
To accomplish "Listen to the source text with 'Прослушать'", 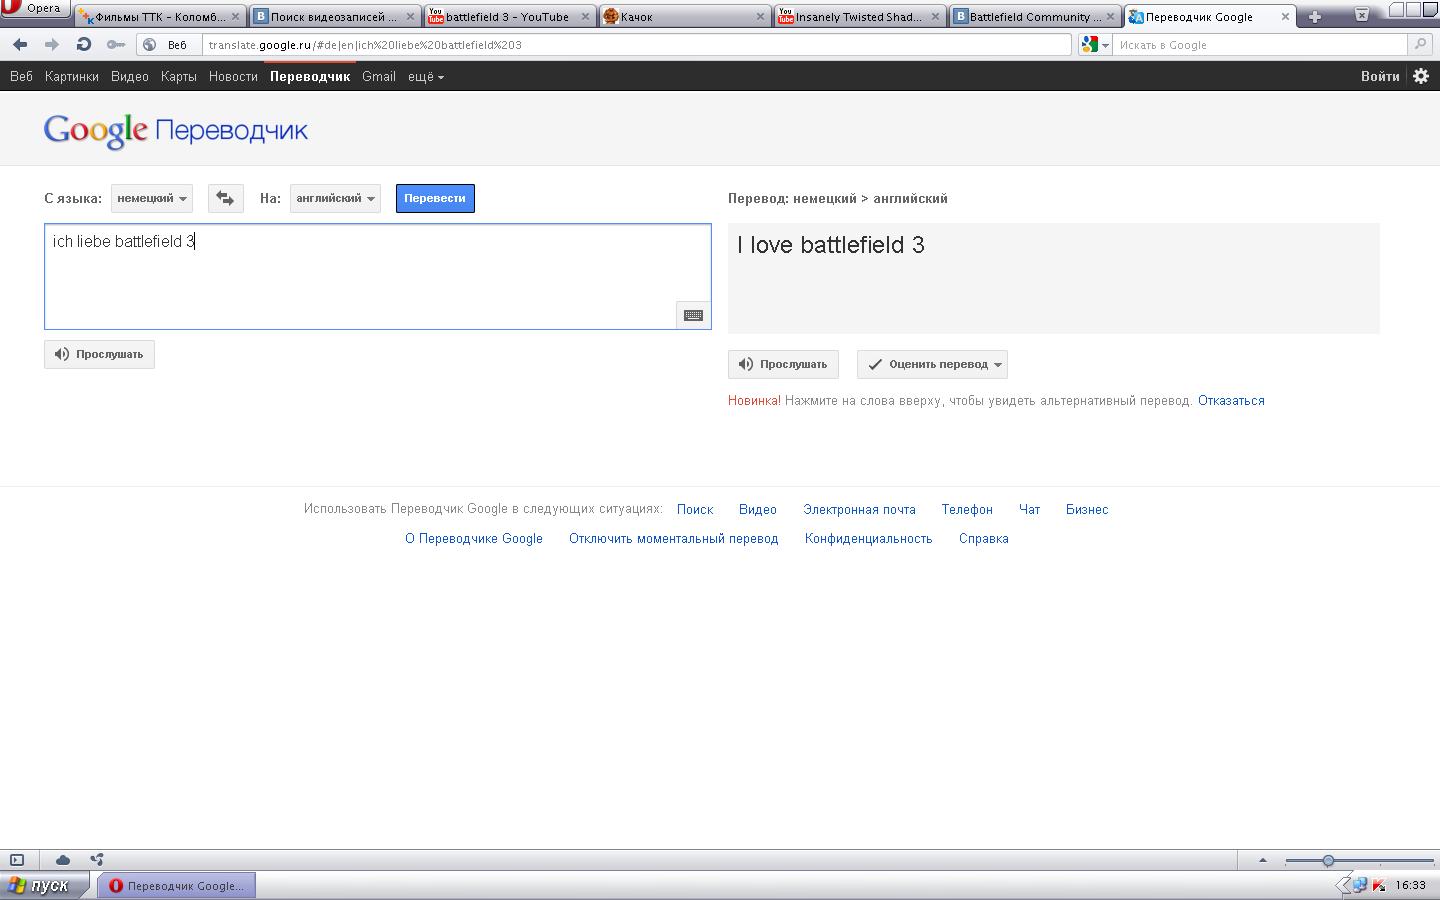I will point(99,354).
